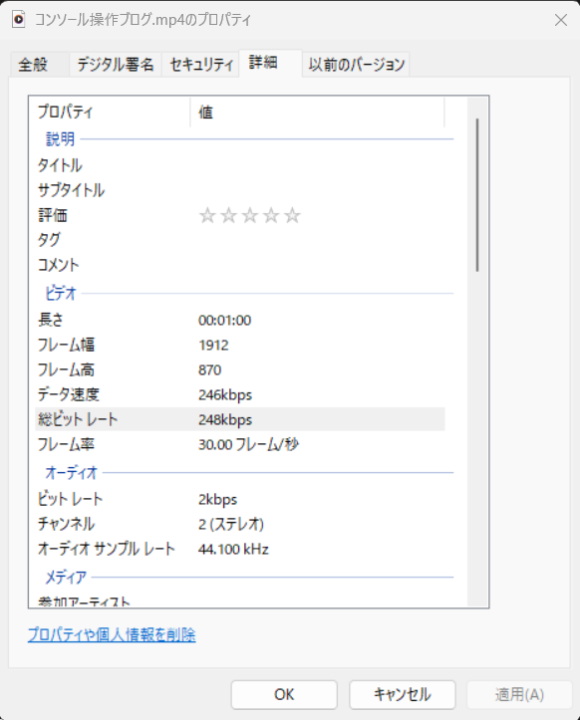The height and width of the screenshot is (720, 580).
Task: Click the 評価 property label
Action: click(x=53, y=215)
